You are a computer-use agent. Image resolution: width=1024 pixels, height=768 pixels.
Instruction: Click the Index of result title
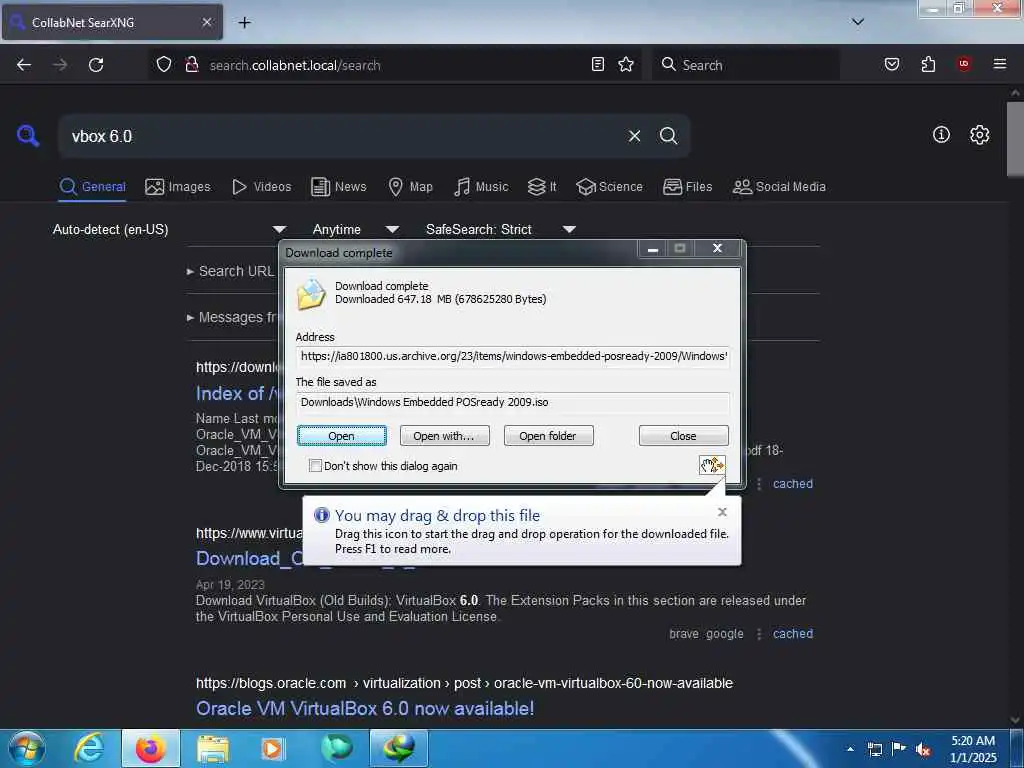click(x=236, y=394)
